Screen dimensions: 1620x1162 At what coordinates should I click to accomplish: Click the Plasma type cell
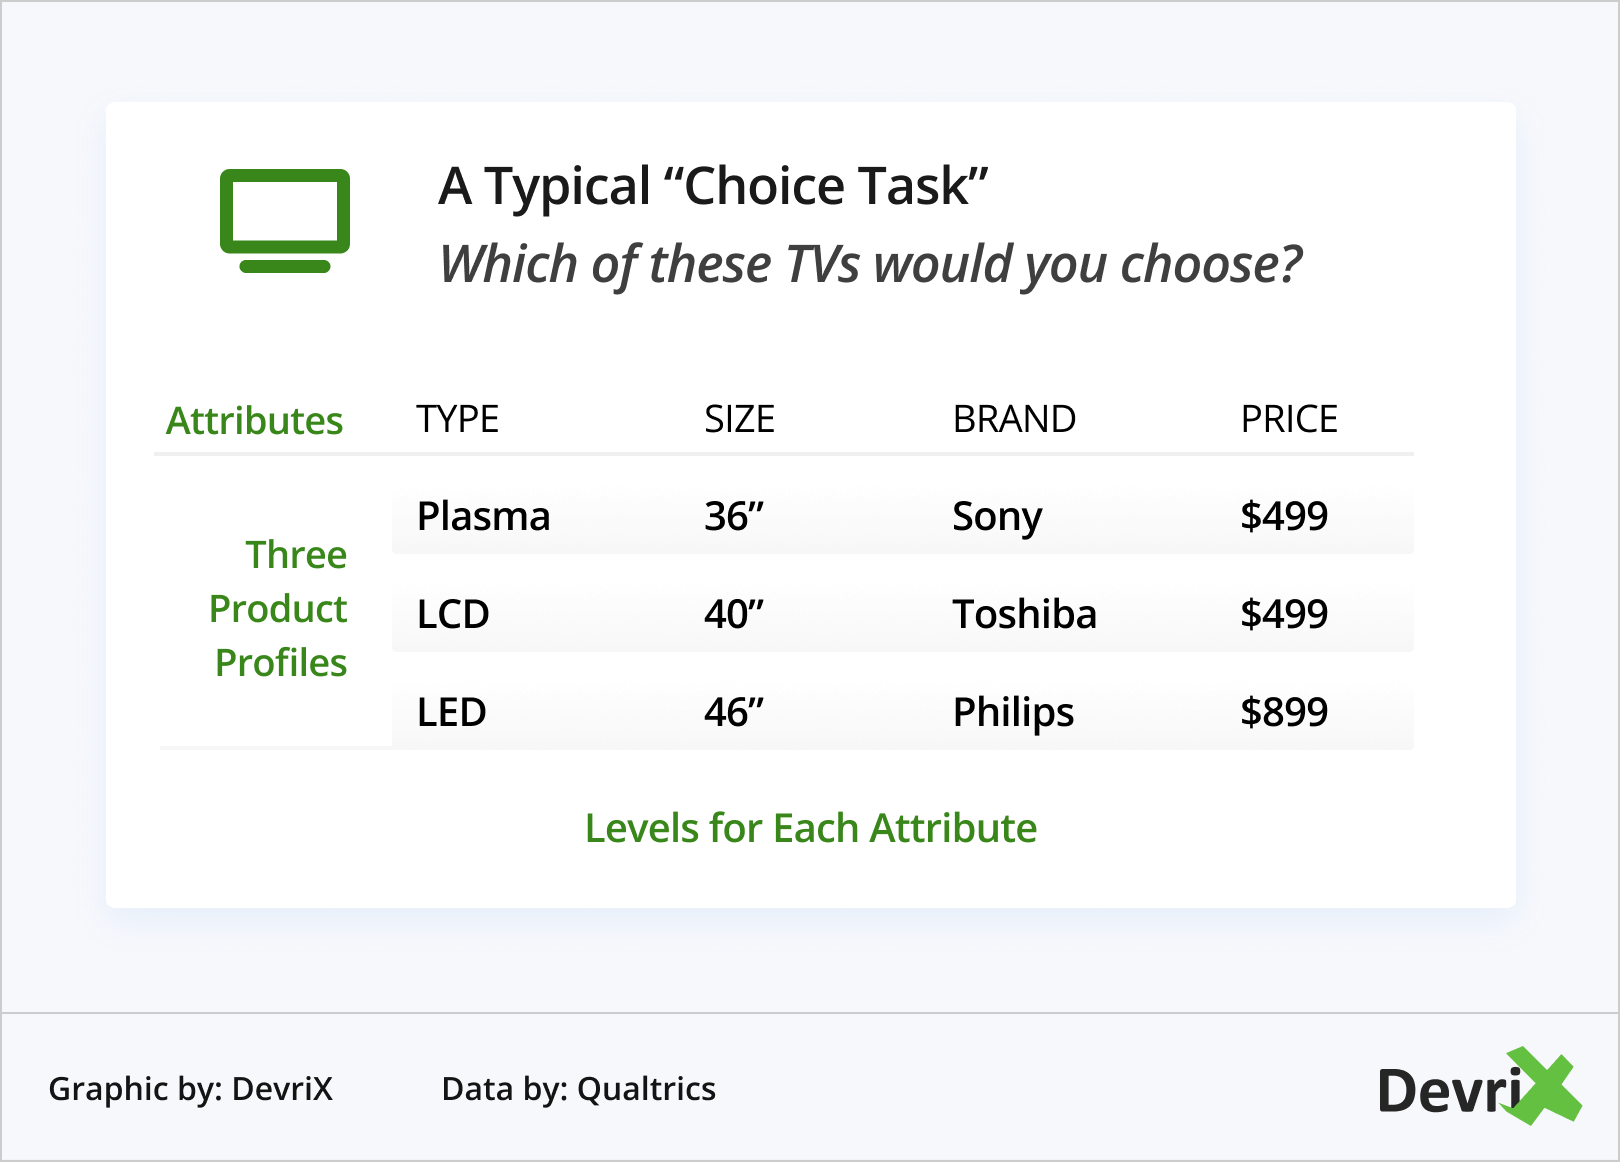[483, 516]
